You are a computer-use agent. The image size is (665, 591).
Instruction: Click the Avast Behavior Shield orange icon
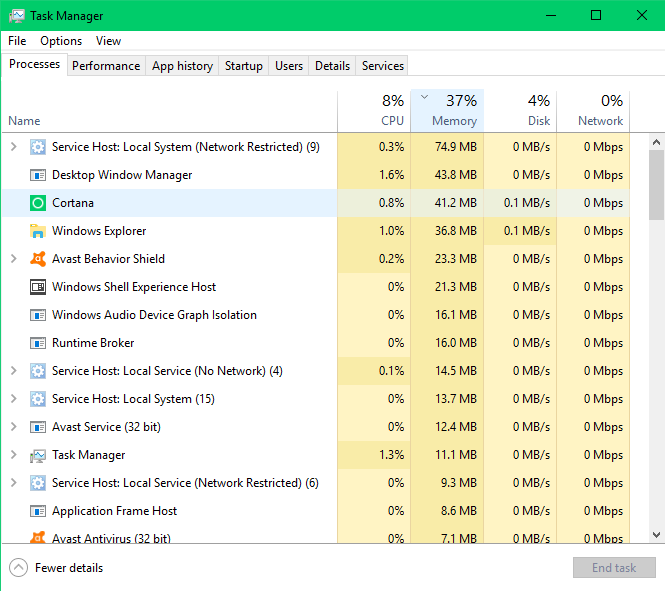pos(38,259)
